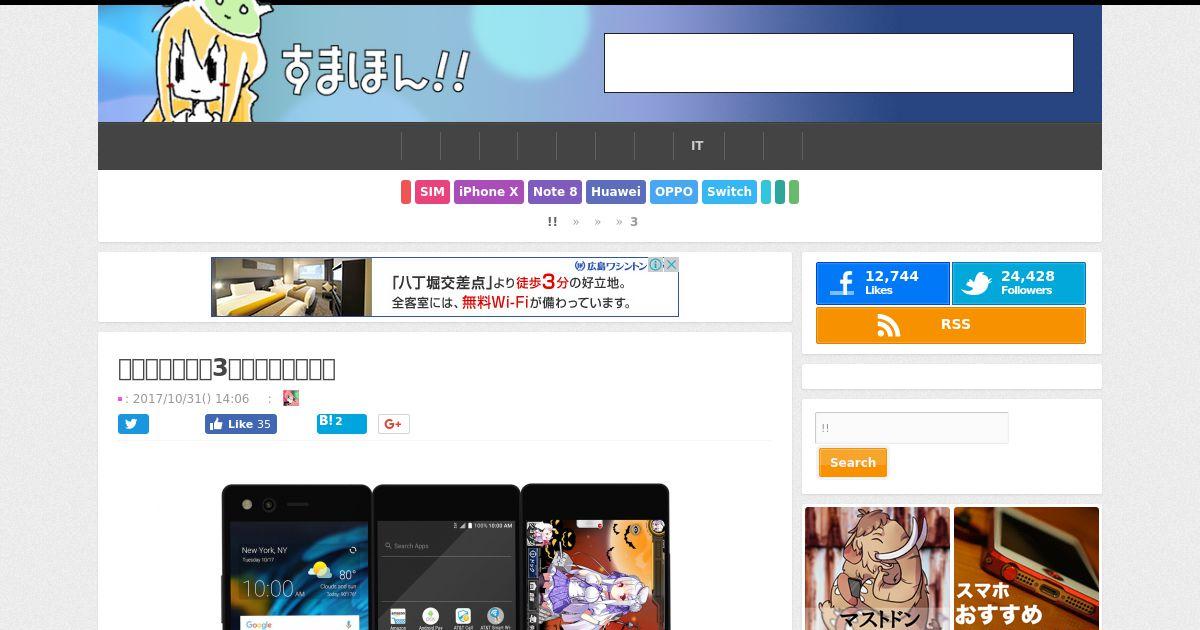1200x630 pixels.
Task: Focus the sidebar search input field
Action: [x=912, y=428]
